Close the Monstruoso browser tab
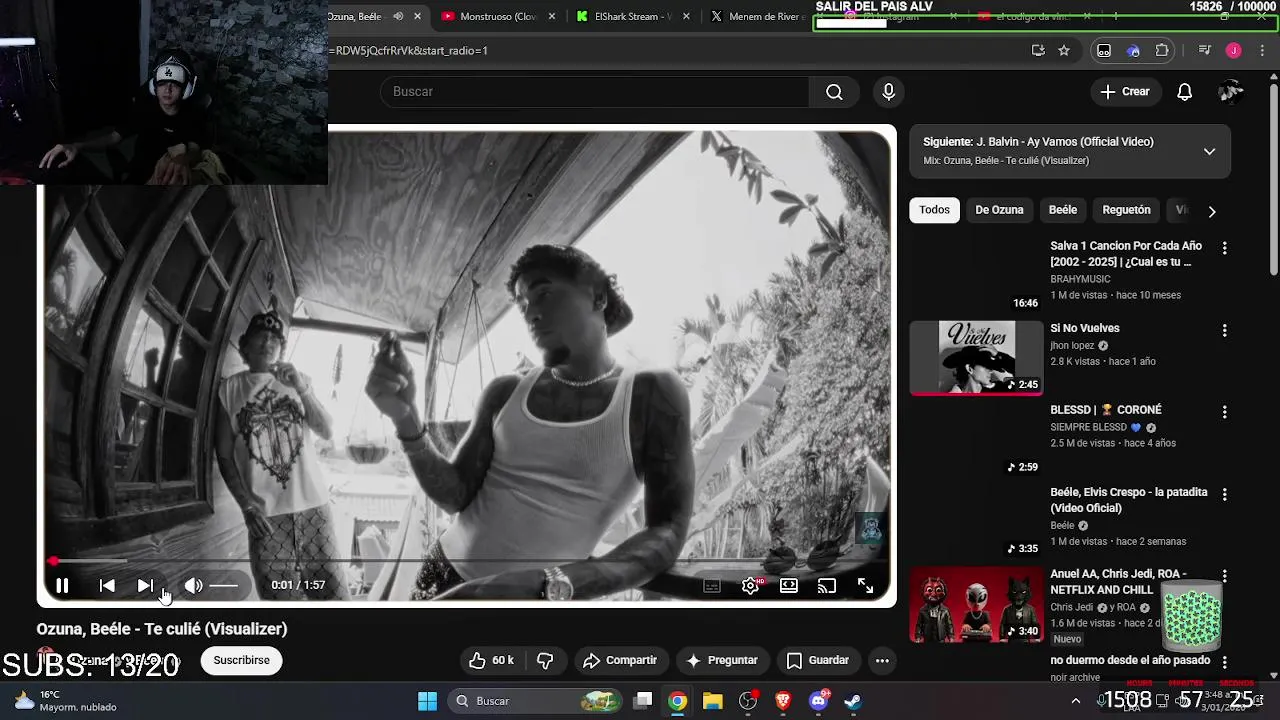Screen dimensions: 1280x720 click(x=551, y=16)
